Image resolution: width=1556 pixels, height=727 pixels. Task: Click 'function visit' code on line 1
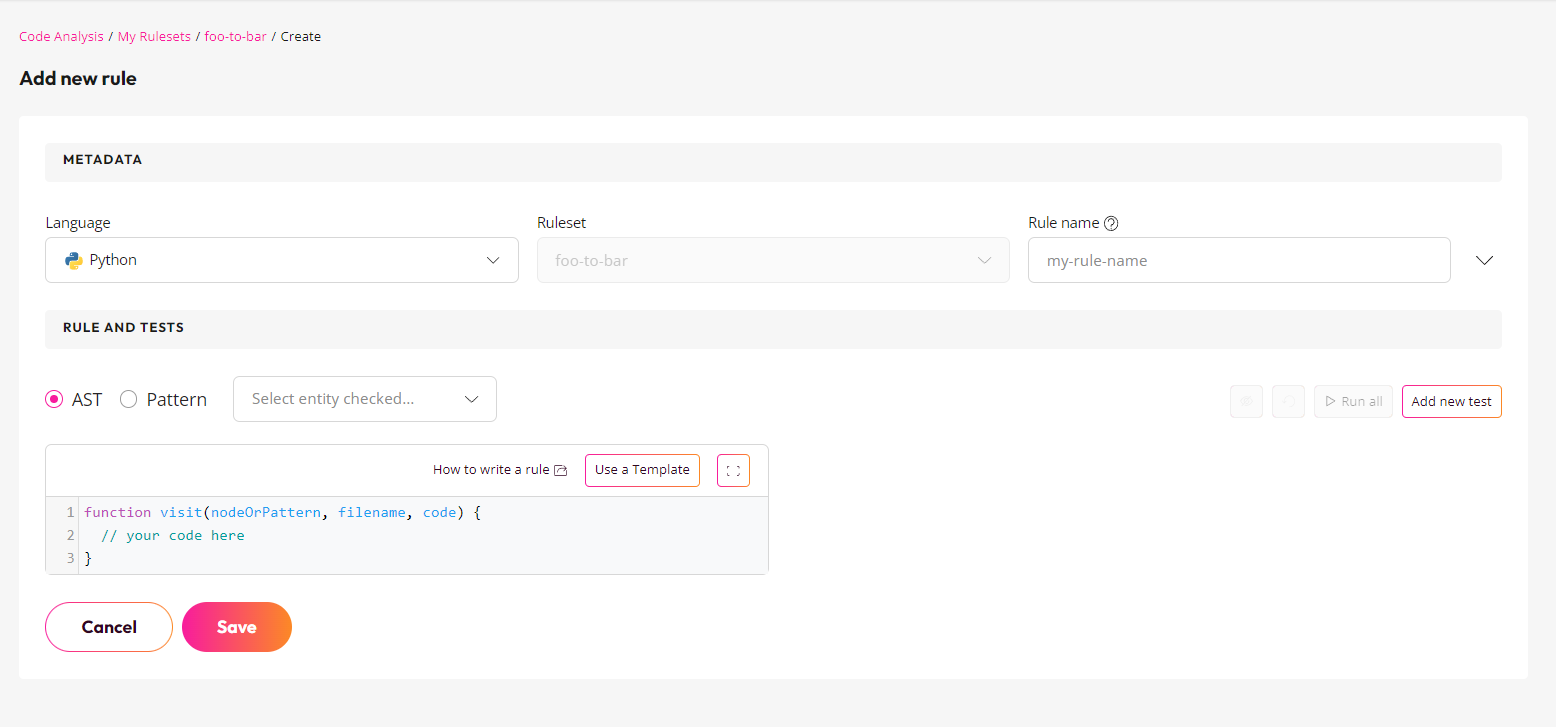click(x=143, y=512)
